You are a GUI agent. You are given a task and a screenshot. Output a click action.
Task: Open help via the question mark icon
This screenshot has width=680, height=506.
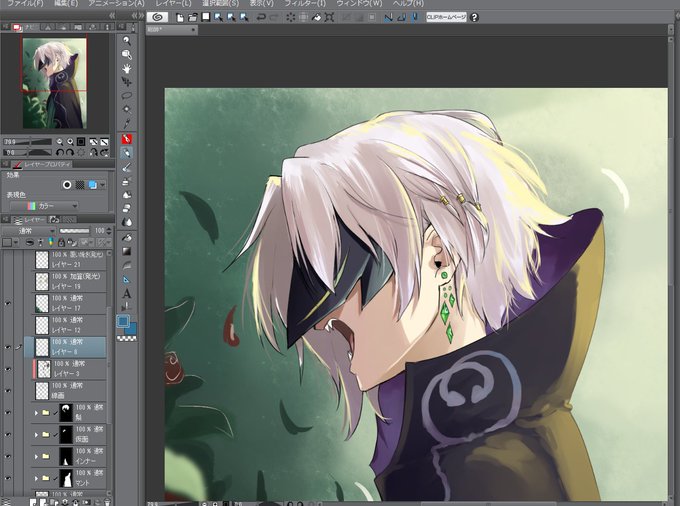(474, 17)
